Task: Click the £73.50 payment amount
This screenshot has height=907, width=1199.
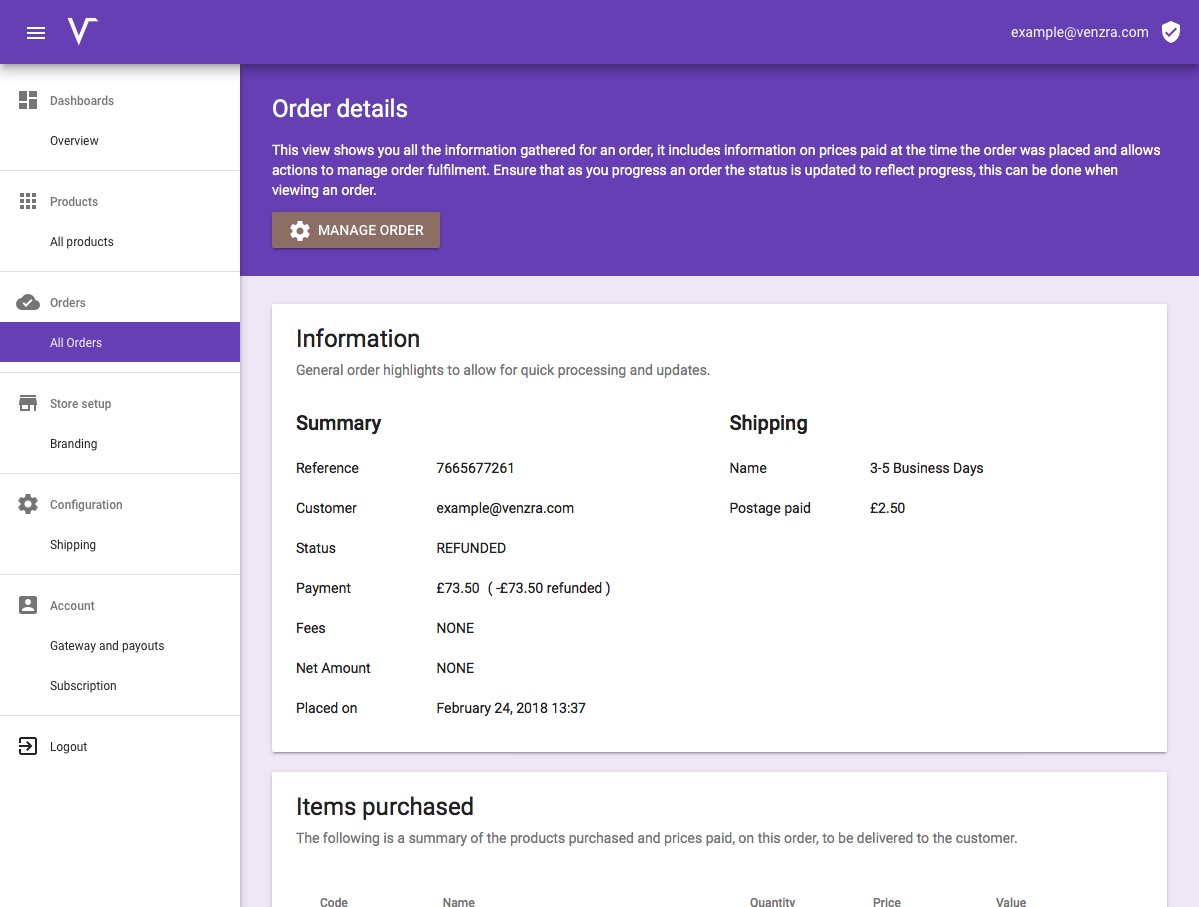Action: pyautogui.click(x=457, y=588)
